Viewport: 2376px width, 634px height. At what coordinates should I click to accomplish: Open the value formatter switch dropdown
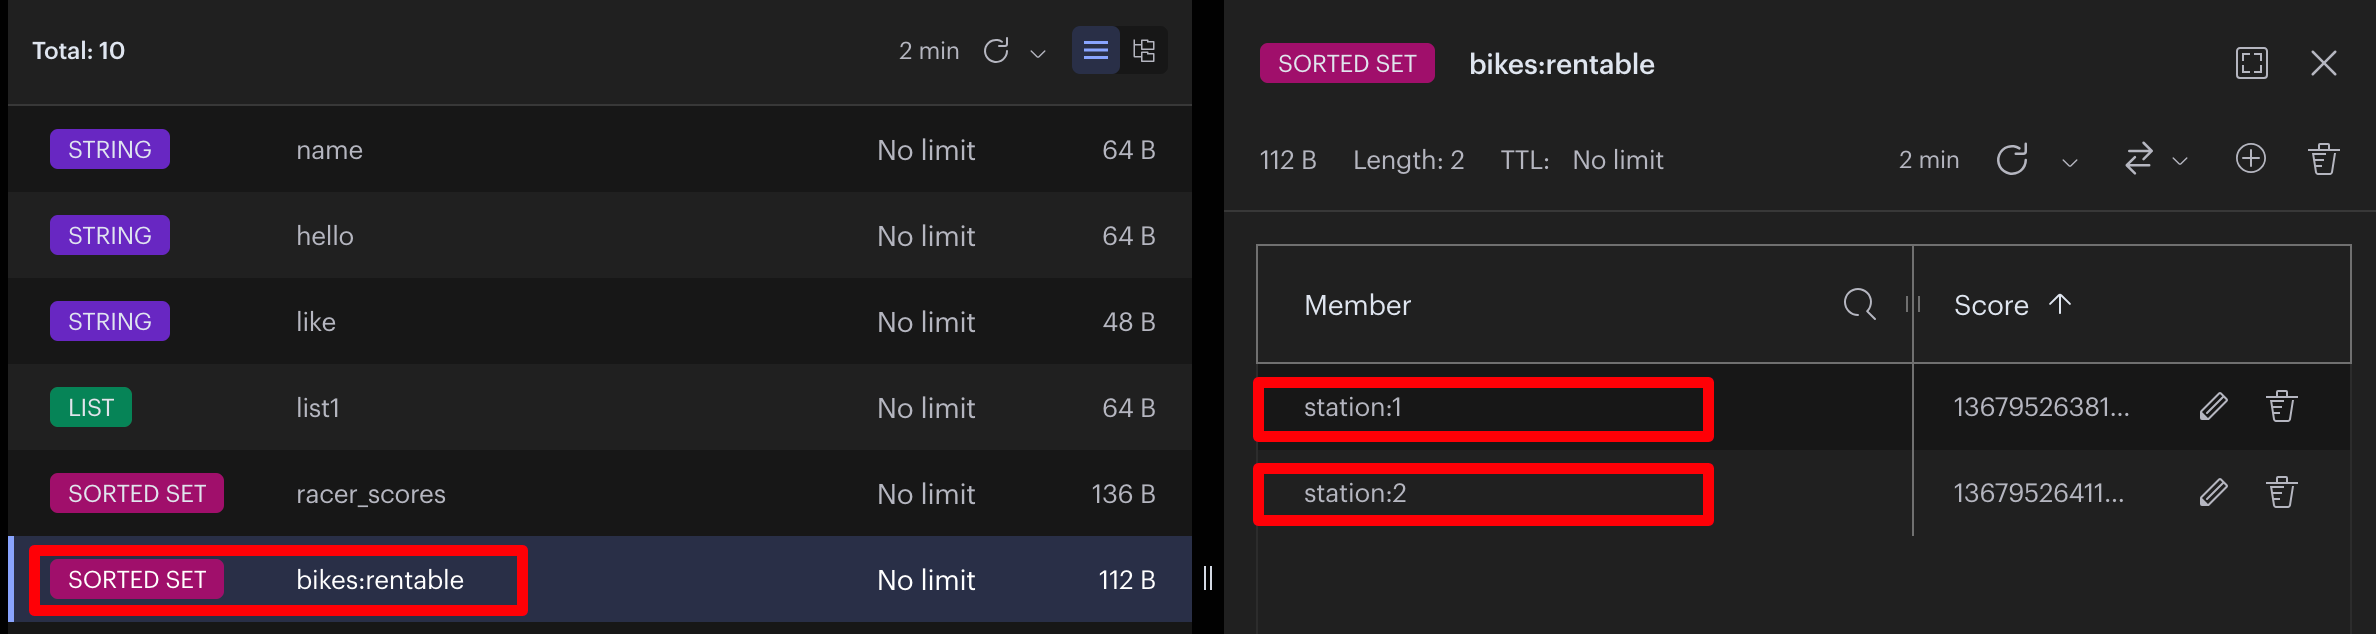pos(2154,160)
